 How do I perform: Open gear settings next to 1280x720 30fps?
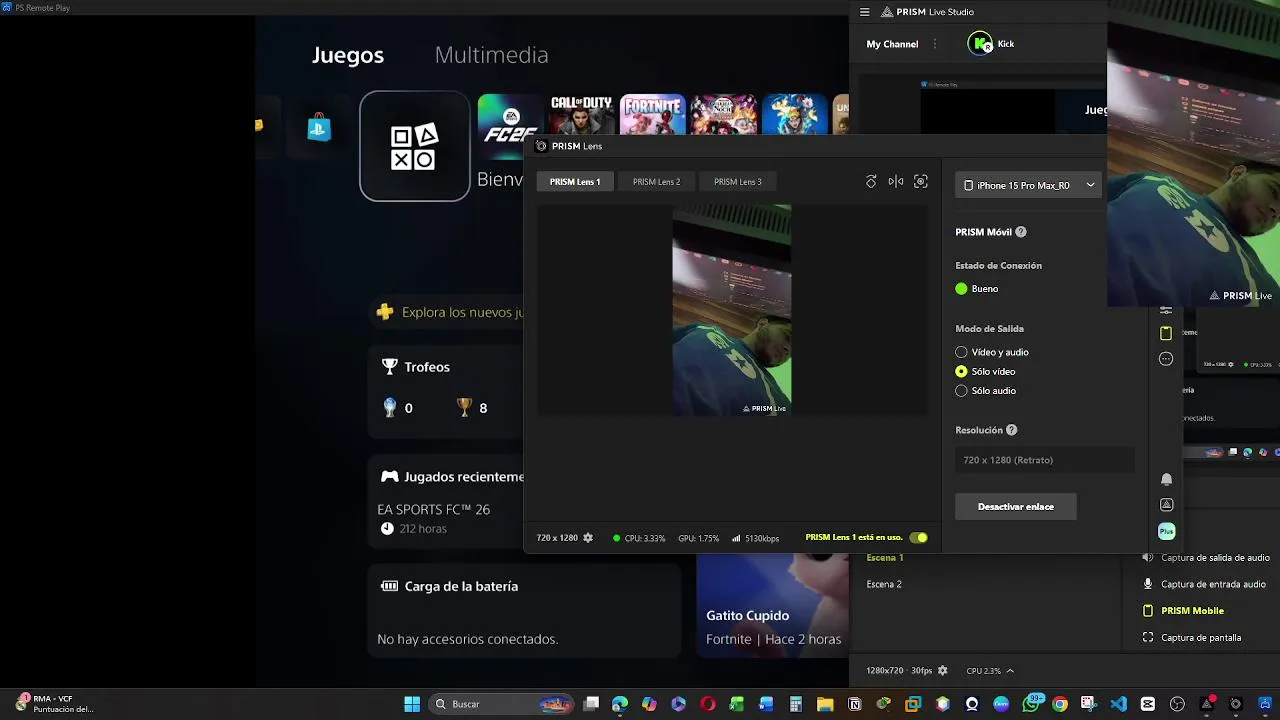pos(942,671)
